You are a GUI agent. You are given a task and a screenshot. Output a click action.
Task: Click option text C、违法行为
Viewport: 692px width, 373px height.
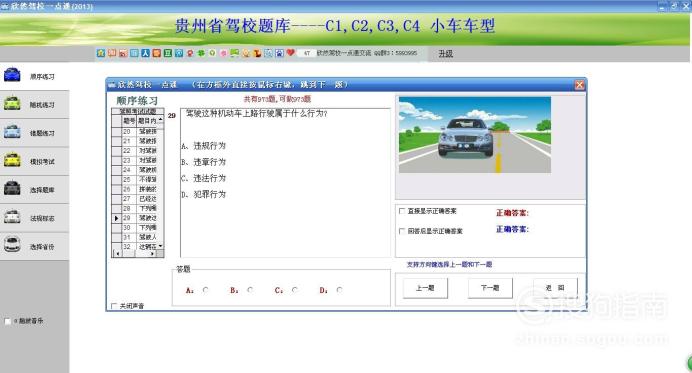pos(203,178)
